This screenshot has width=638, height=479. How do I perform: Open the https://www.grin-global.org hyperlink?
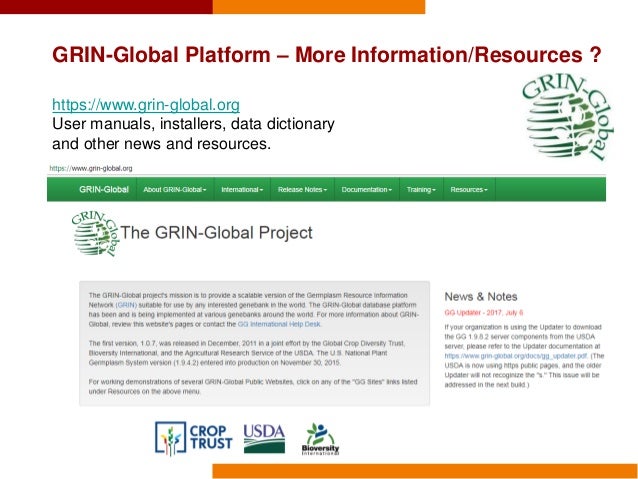146,105
